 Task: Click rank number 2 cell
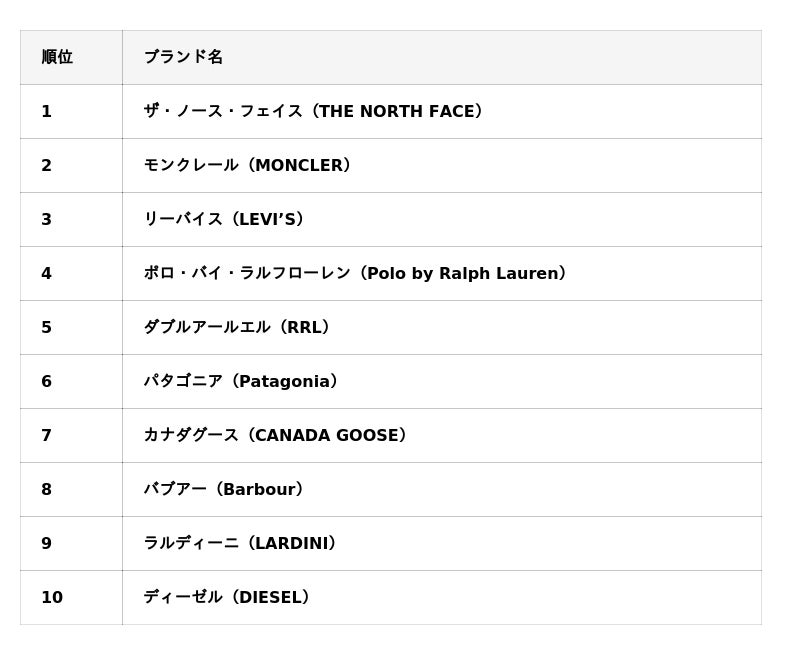47,165
